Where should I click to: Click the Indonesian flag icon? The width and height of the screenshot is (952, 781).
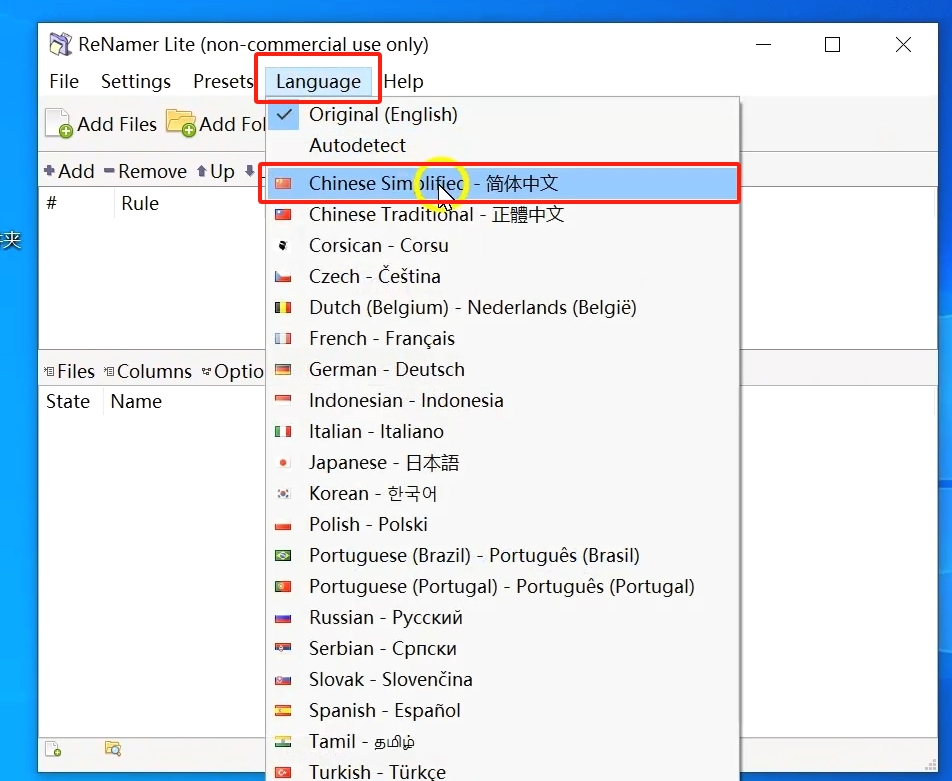pyautogui.click(x=283, y=400)
